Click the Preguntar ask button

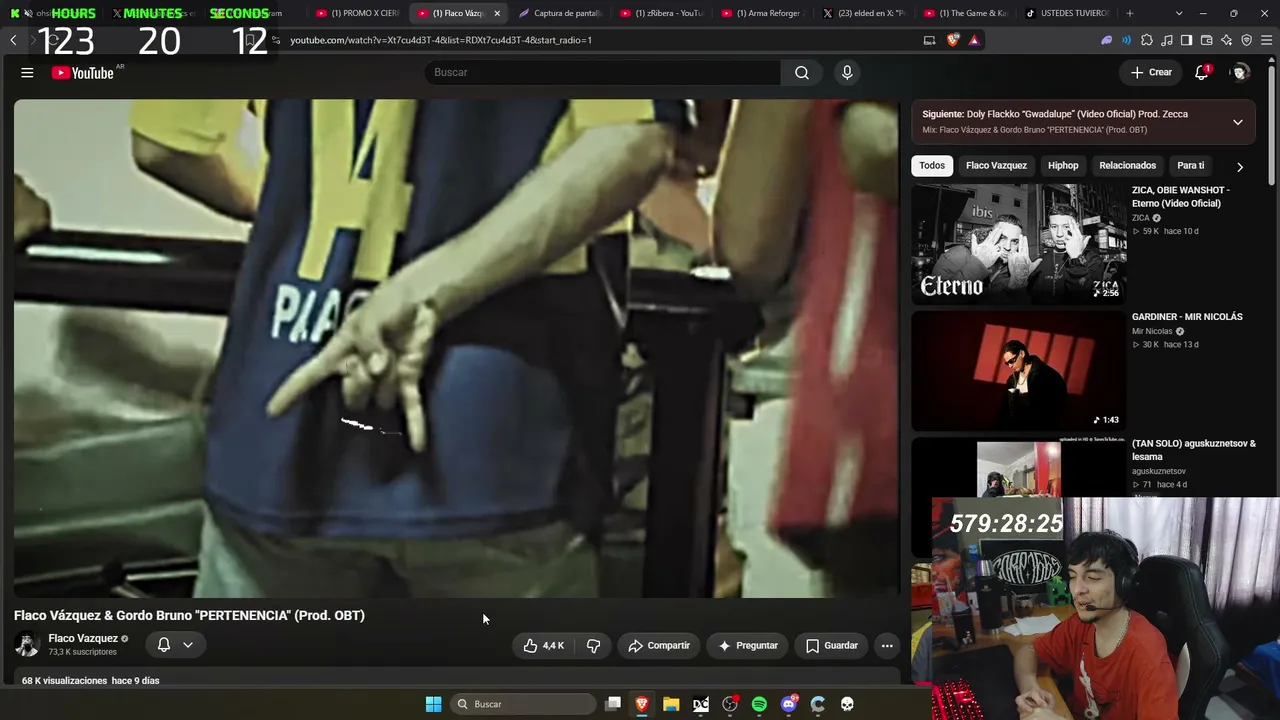747,646
